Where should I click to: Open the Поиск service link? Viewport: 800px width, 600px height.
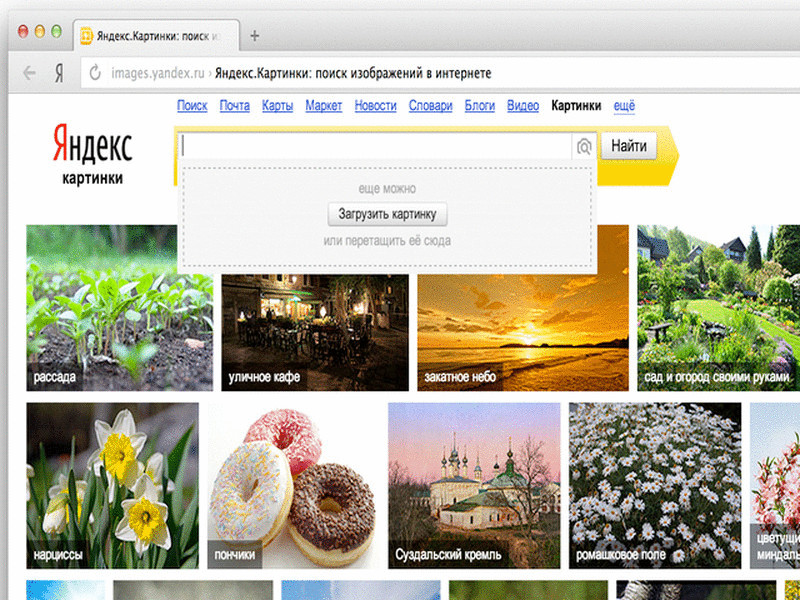point(192,106)
